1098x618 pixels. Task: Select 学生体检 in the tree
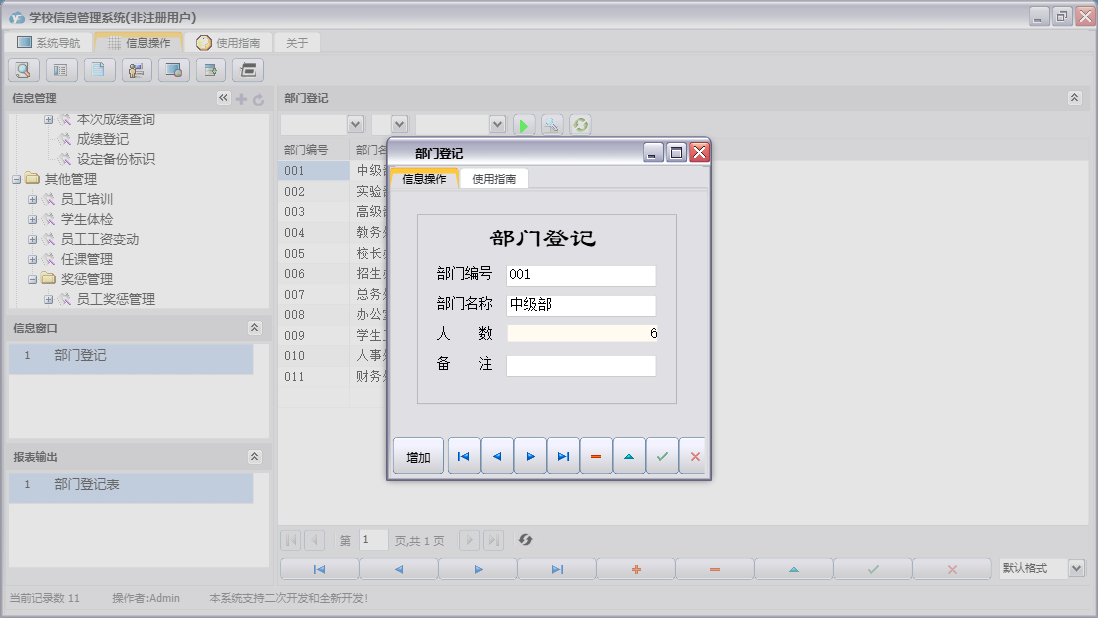click(x=87, y=219)
